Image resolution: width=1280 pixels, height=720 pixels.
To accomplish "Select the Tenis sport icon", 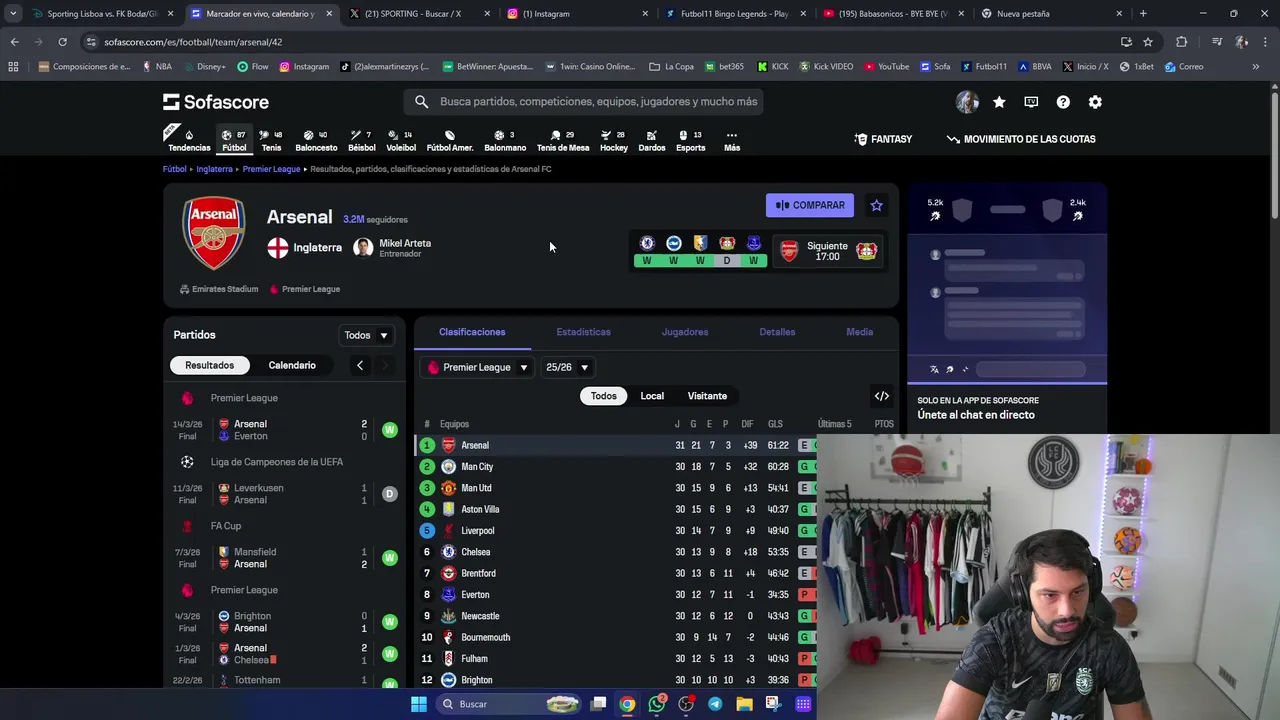I will pyautogui.click(x=271, y=140).
